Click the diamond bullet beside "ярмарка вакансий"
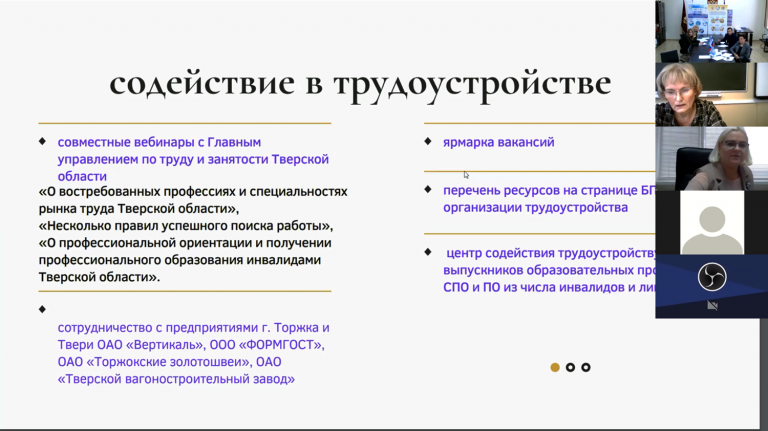The width and height of the screenshot is (768, 431). [428, 141]
